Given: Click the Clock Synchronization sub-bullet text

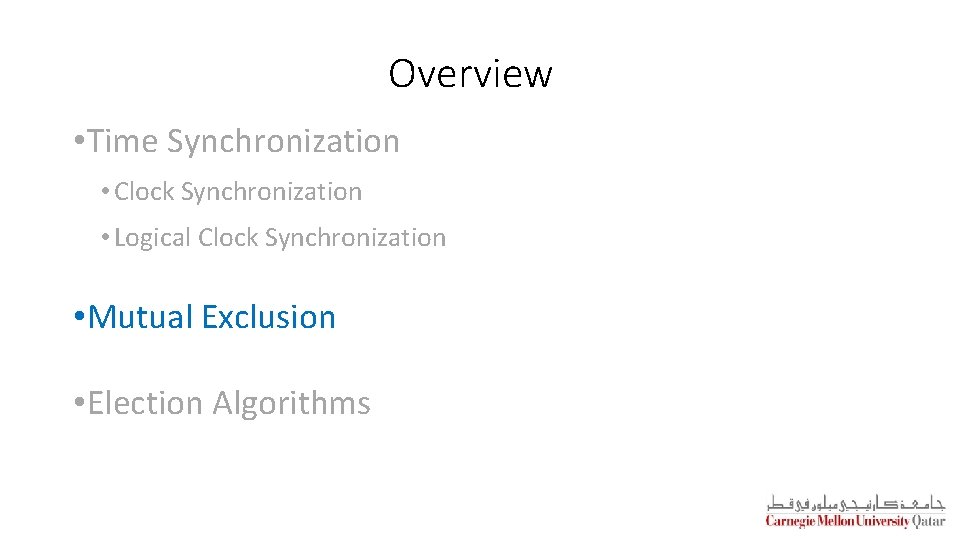Looking at the screenshot, I should pyautogui.click(x=238, y=192).
